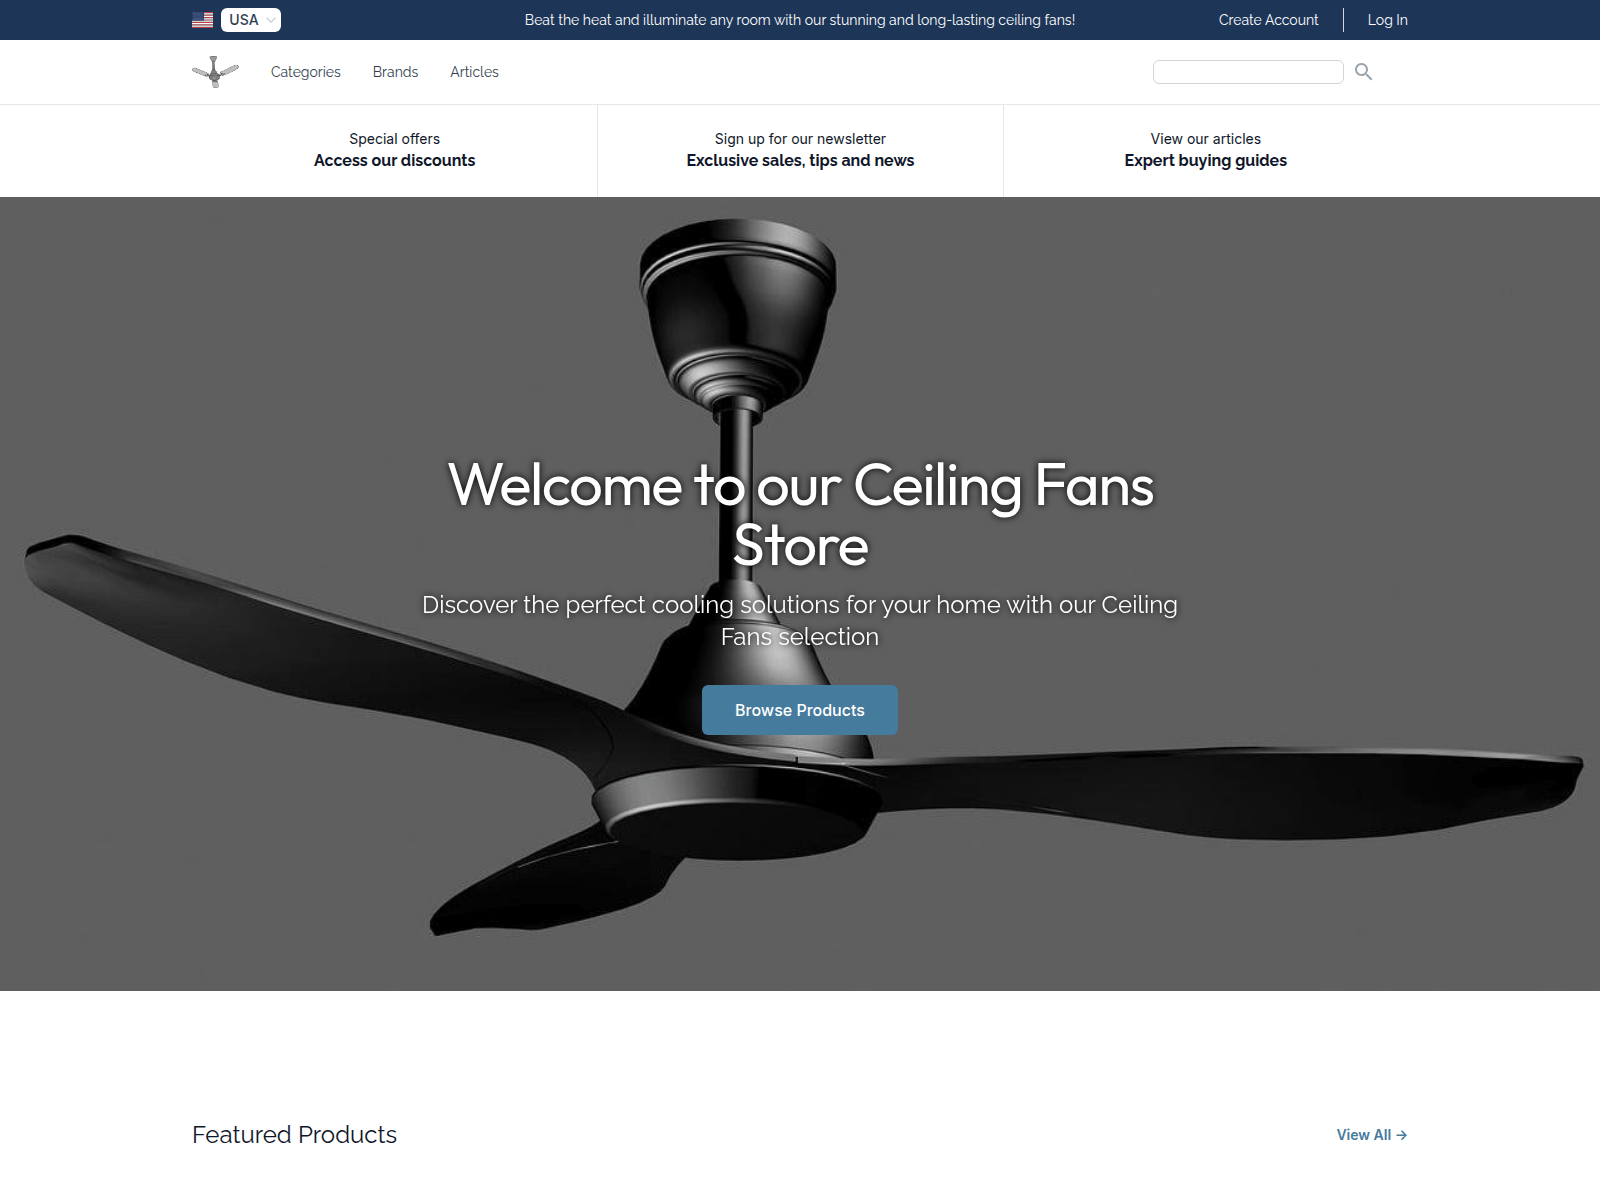This screenshot has height=1200, width=1600.
Task: Expand the country chevron next to USA
Action: (x=268, y=19)
